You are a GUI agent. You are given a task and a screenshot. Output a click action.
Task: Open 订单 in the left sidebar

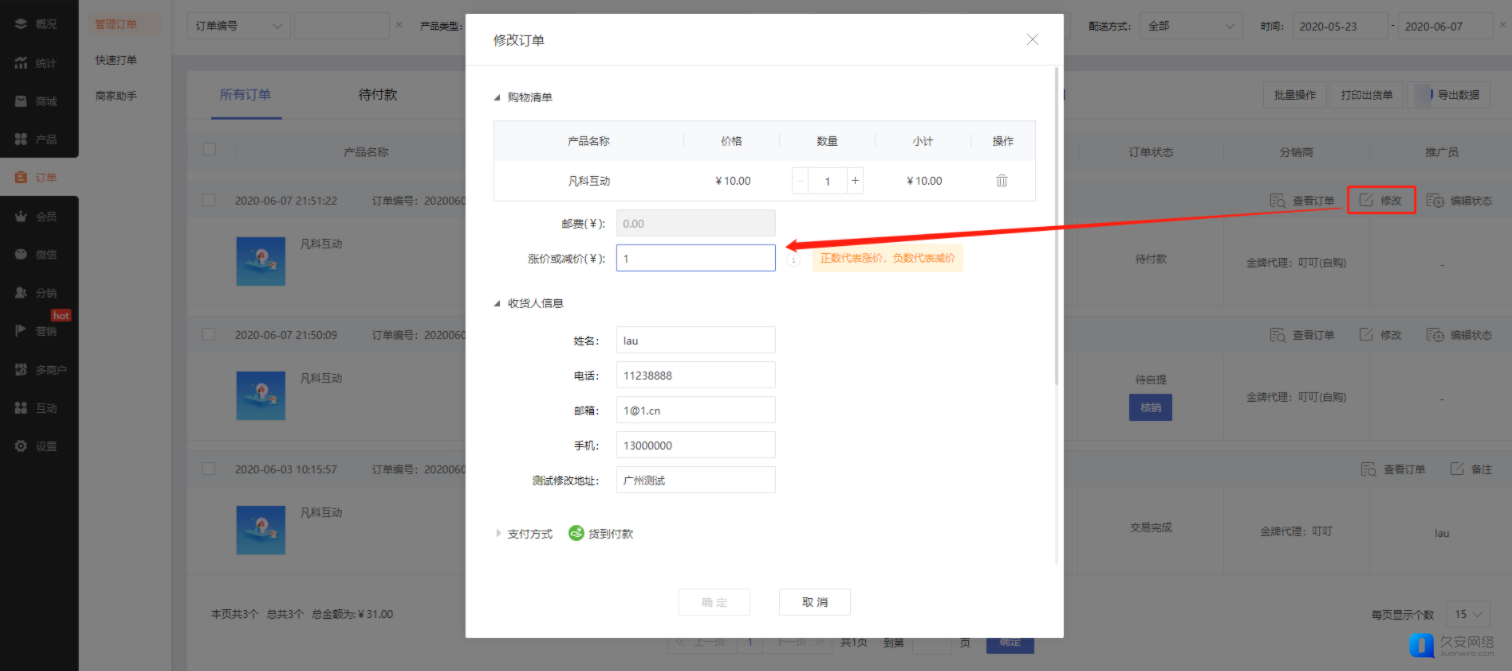tap(38, 178)
